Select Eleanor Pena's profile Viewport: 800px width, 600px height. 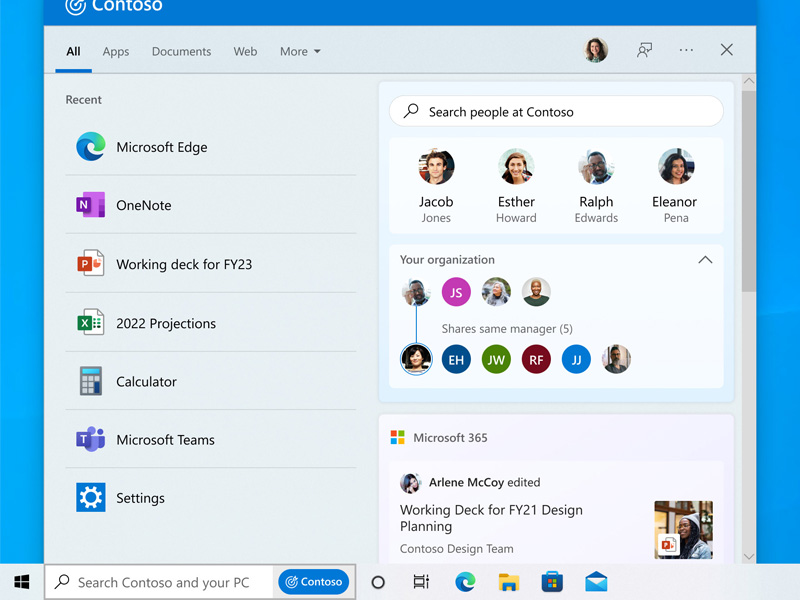pyautogui.click(x=676, y=186)
